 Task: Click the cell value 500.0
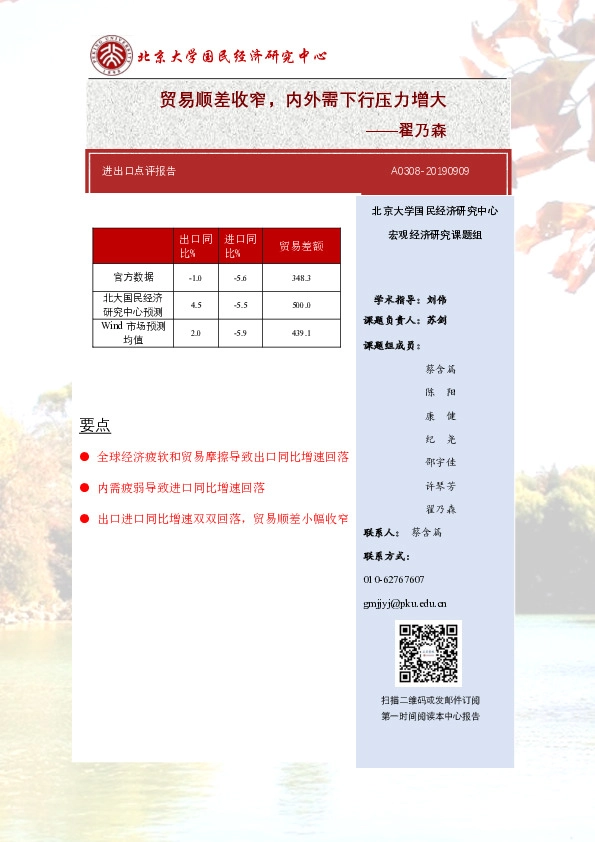301,305
